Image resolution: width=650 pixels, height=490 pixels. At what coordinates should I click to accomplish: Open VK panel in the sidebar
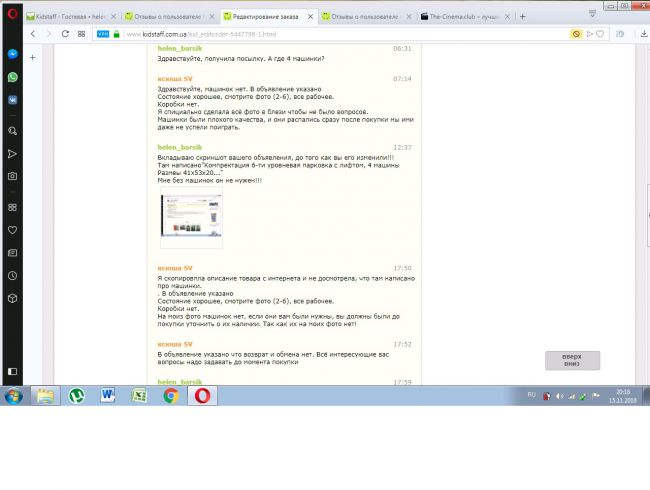click(12, 99)
